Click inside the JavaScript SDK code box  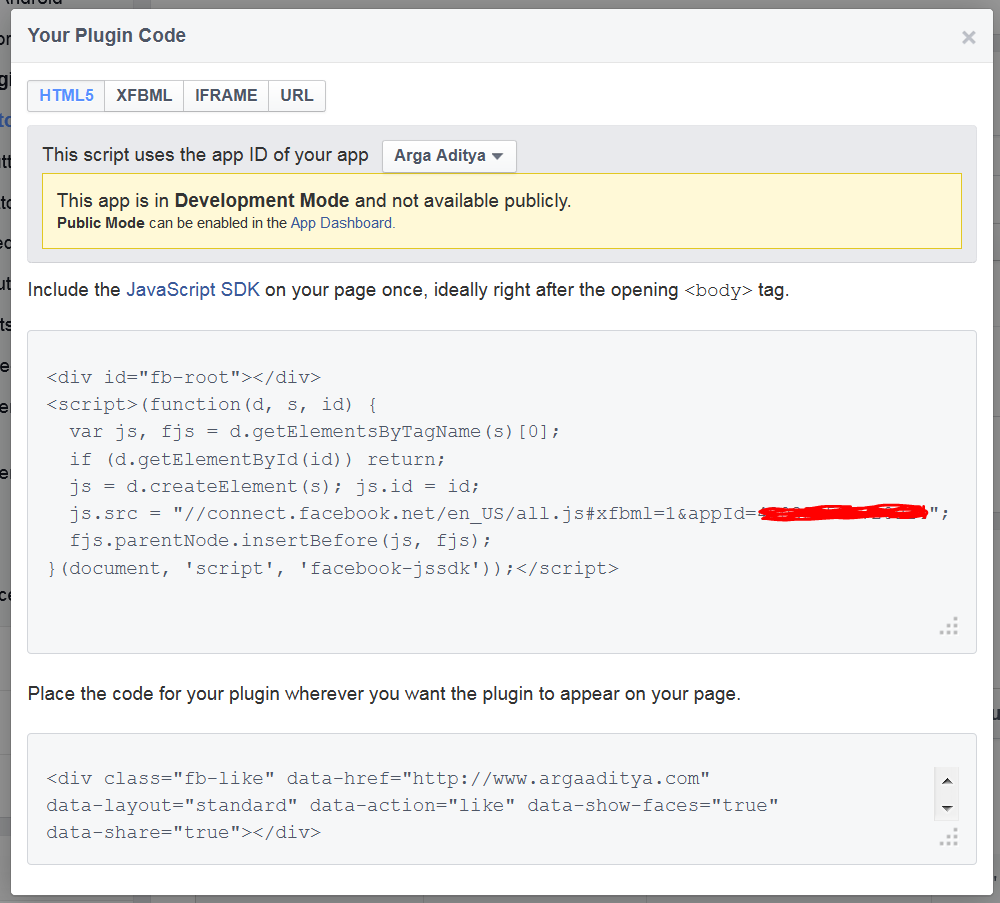[x=501, y=492]
